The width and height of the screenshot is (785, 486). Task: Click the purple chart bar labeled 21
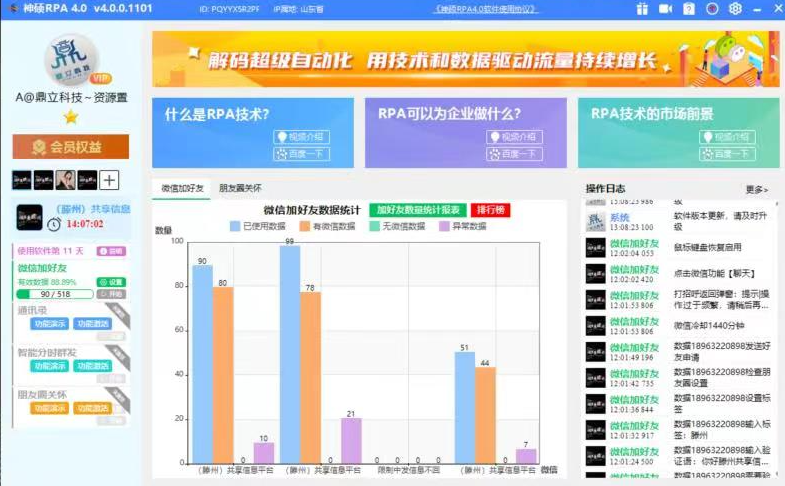tap(351, 440)
